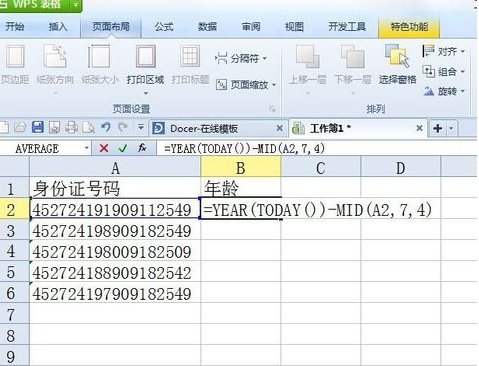Switch to the 页面布局 tab

pos(111,27)
